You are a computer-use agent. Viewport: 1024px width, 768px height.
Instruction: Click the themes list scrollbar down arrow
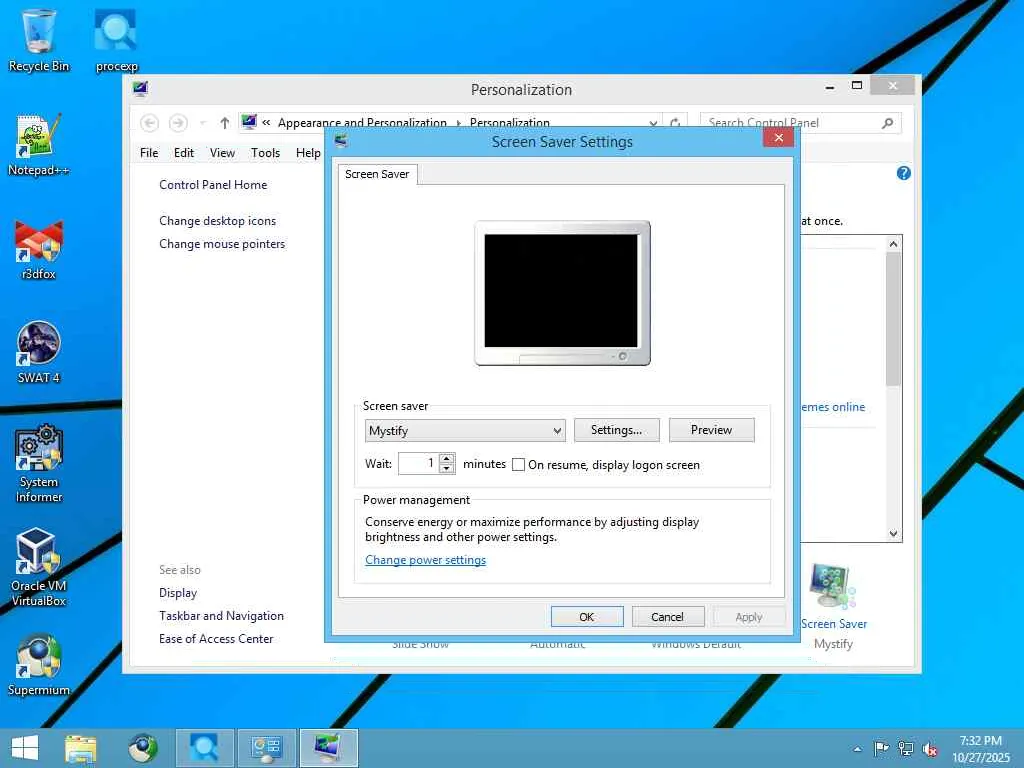click(893, 534)
